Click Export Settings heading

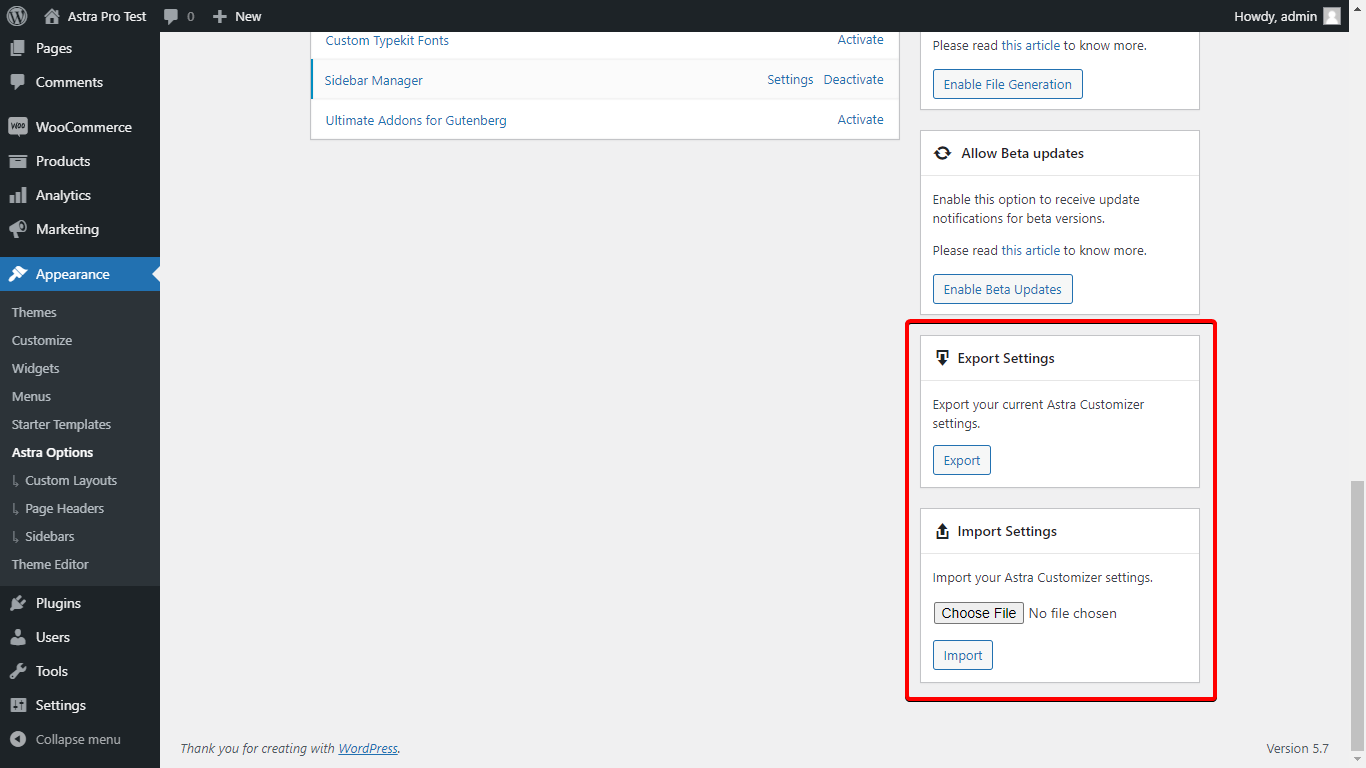click(x=1006, y=358)
